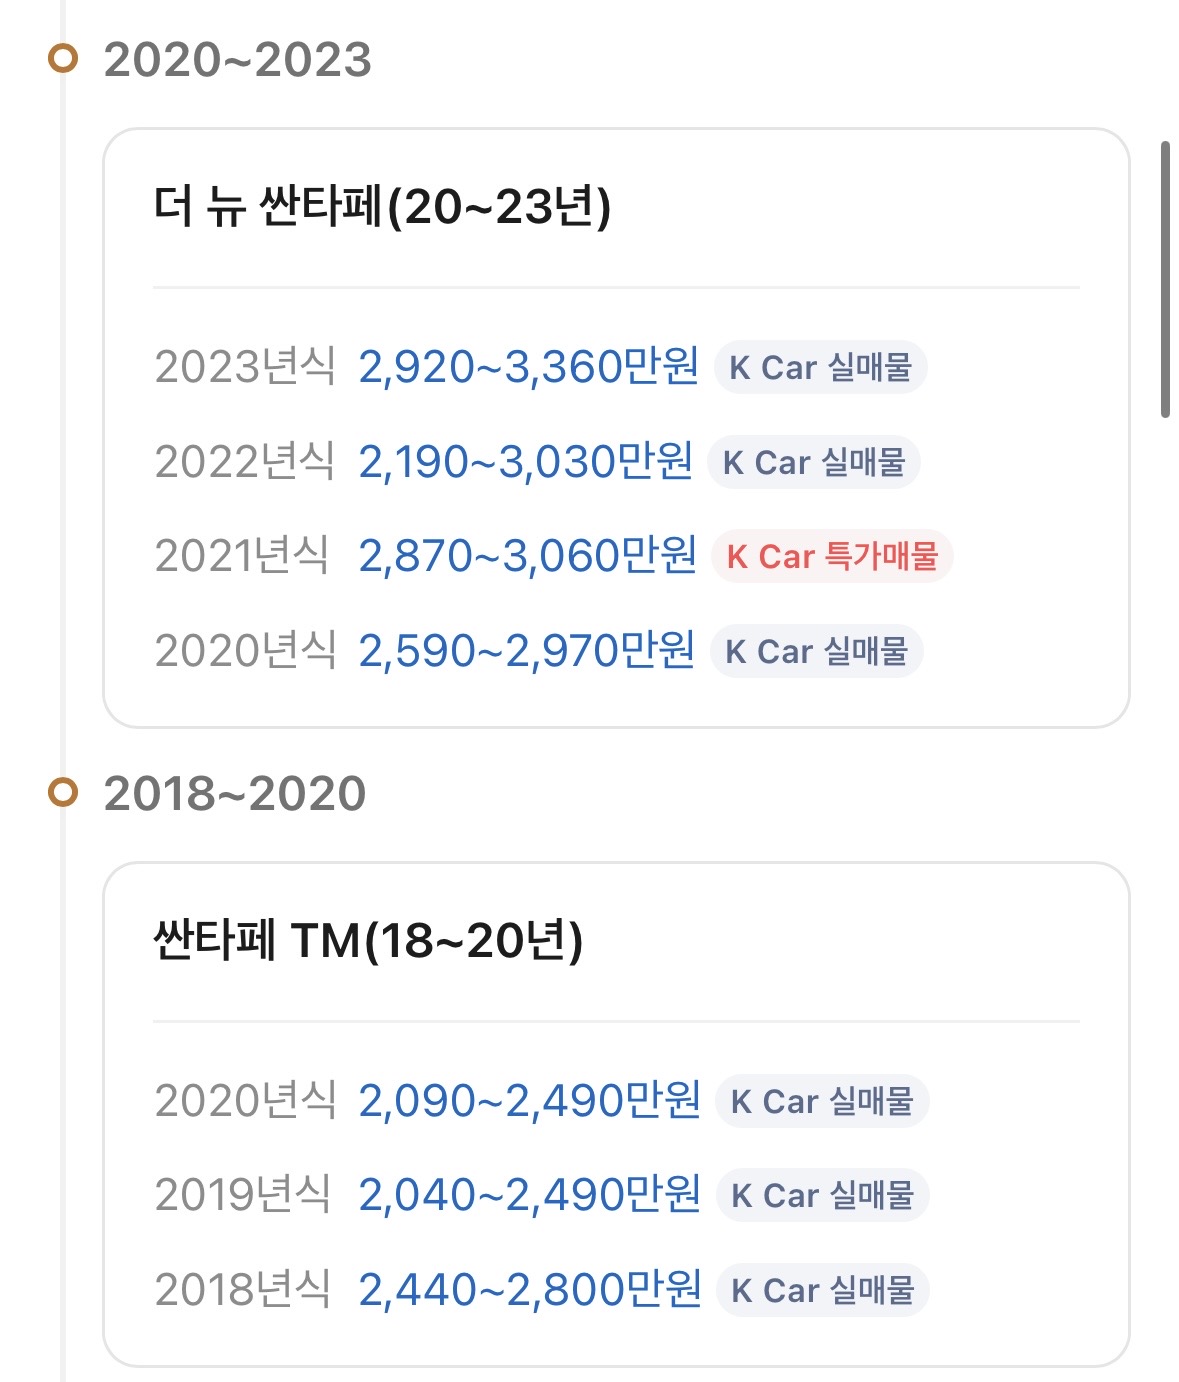Tap K Car 실매물 badge beside 2,590~2,970만원
Viewport: 1179px width, 1382px height.
(x=816, y=651)
